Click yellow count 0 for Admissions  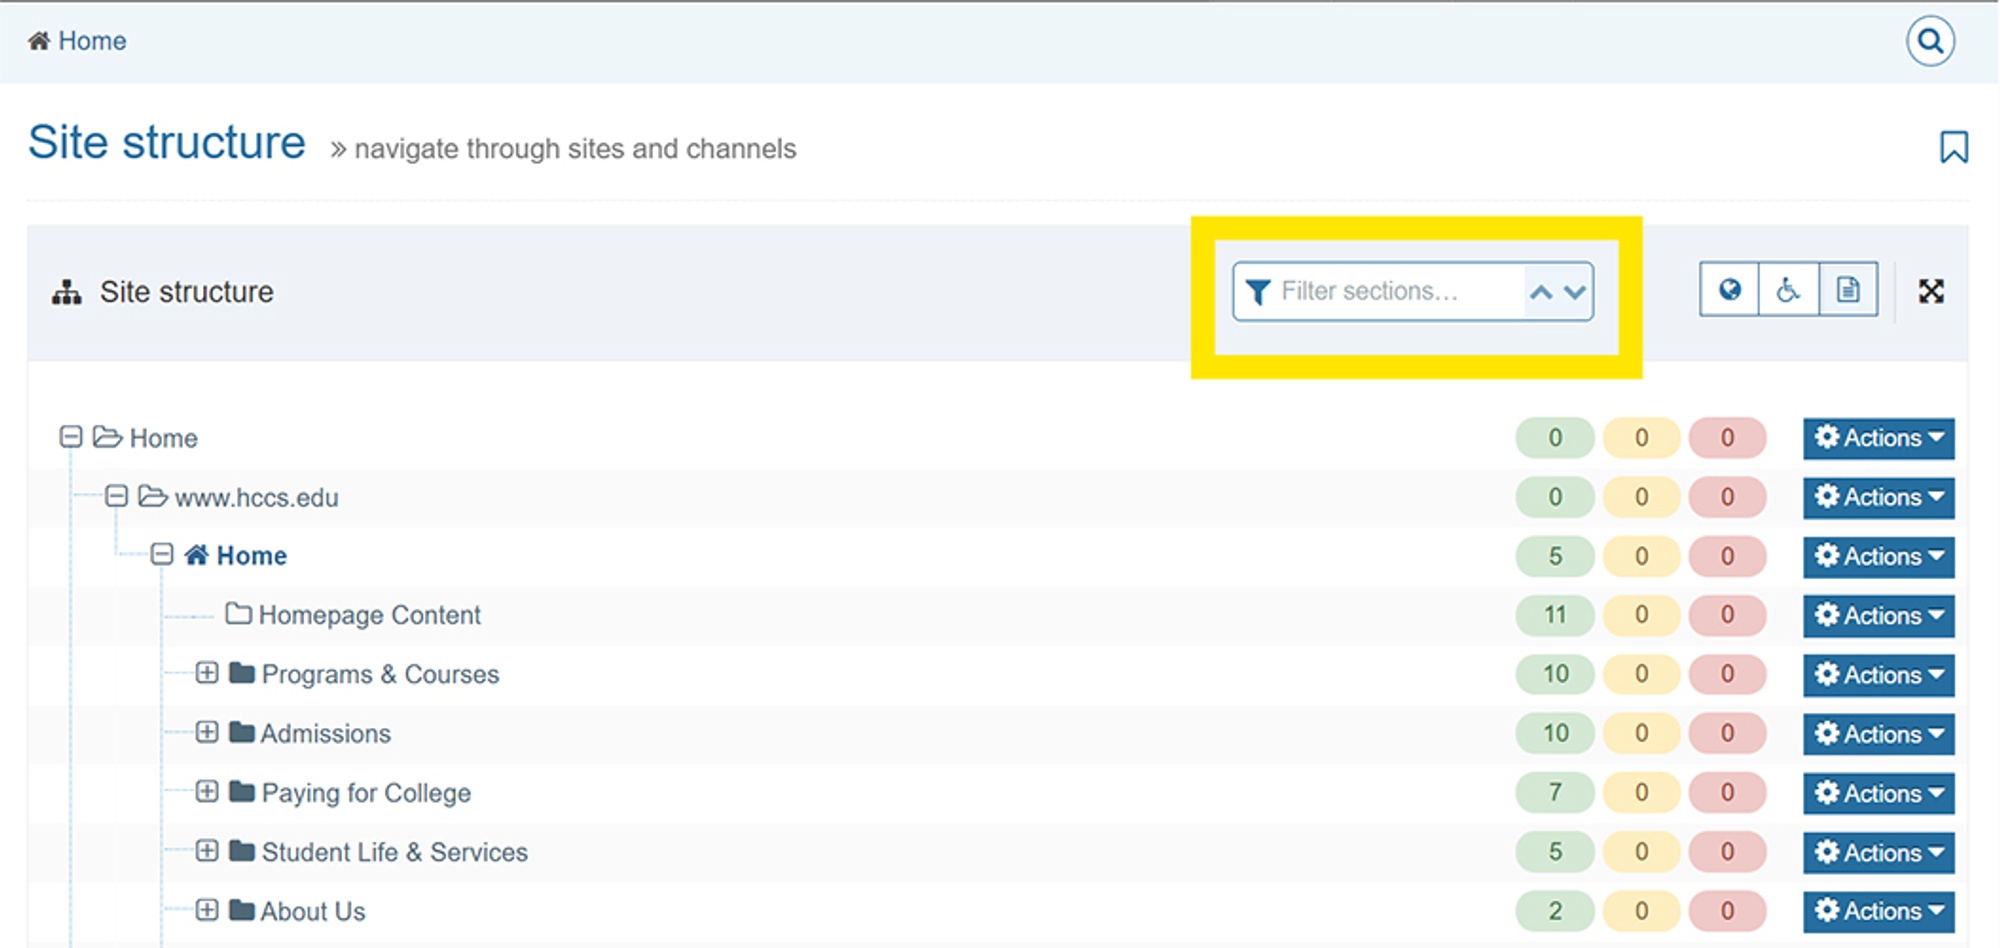point(1641,733)
